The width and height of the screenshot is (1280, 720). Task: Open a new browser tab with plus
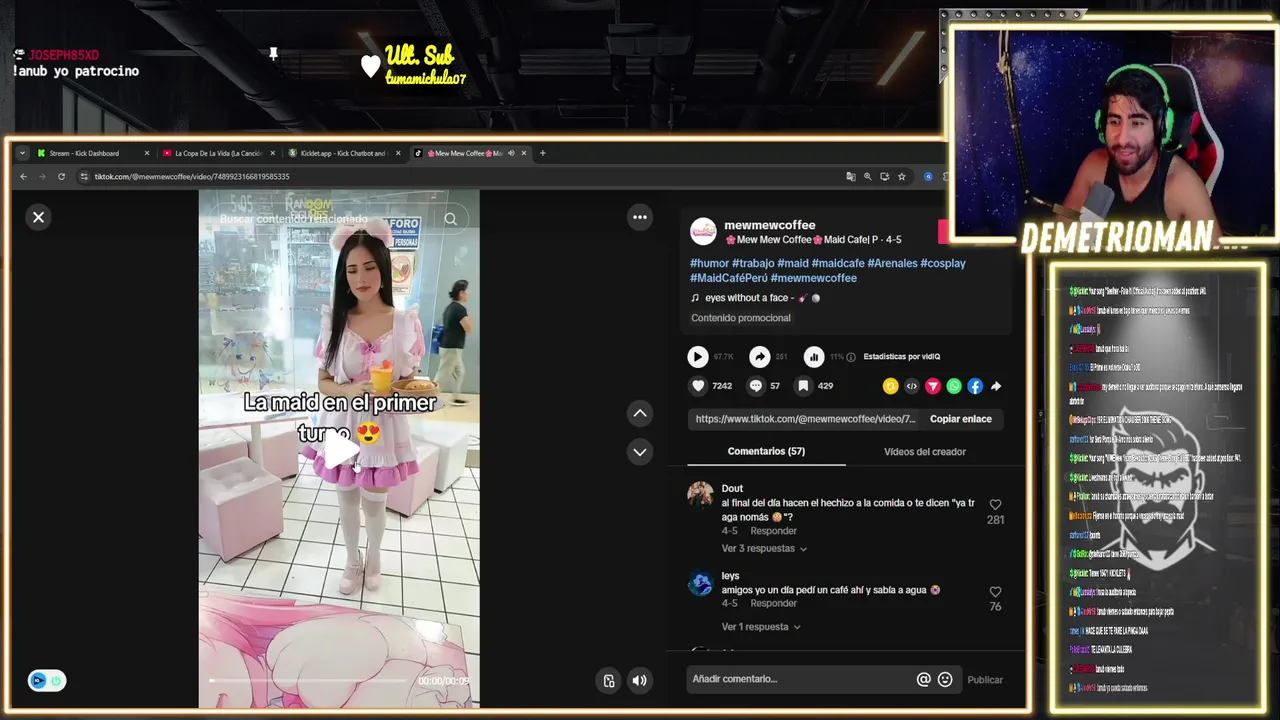click(x=543, y=153)
